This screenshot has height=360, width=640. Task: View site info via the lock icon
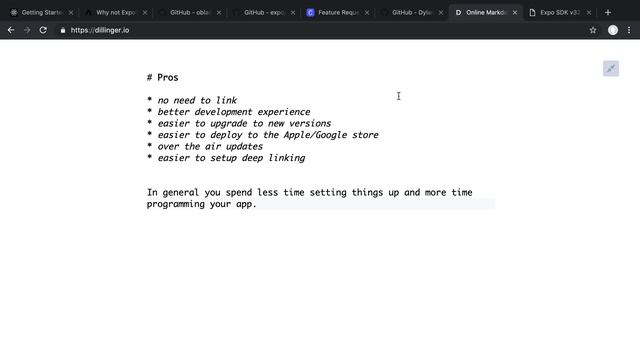click(62, 30)
